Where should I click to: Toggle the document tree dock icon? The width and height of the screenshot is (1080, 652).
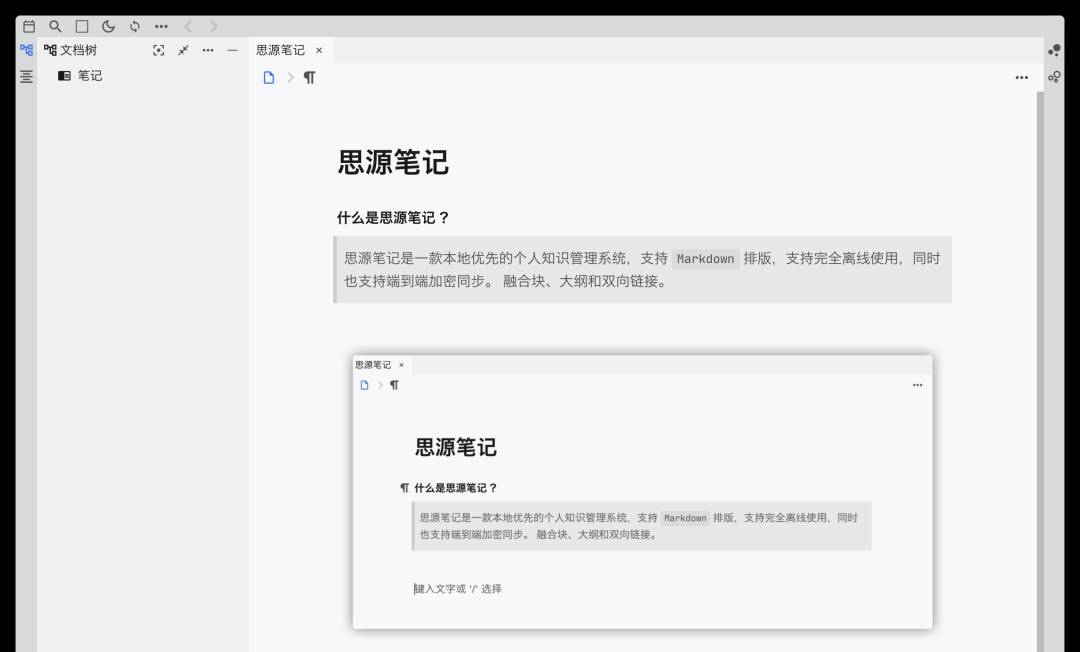[x=26, y=50]
